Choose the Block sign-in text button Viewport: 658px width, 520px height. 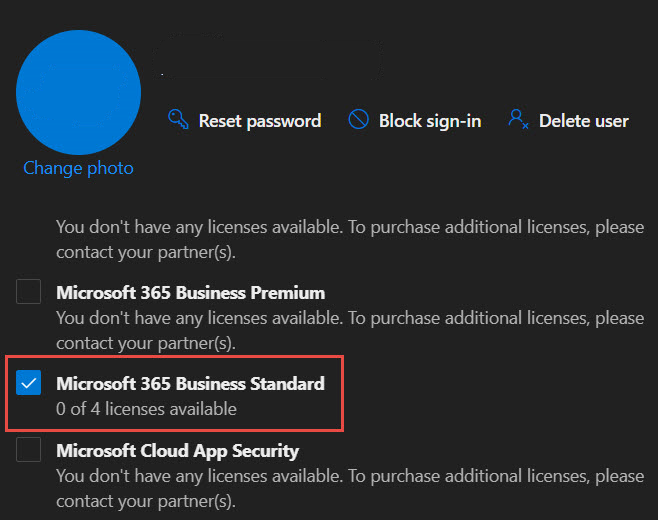pyautogui.click(x=430, y=121)
